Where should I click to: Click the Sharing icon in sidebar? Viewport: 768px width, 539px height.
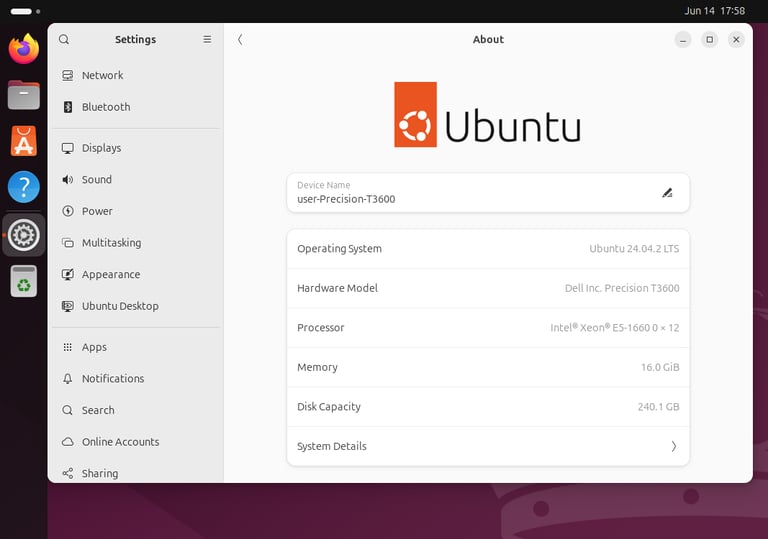click(x=68, y=473)
